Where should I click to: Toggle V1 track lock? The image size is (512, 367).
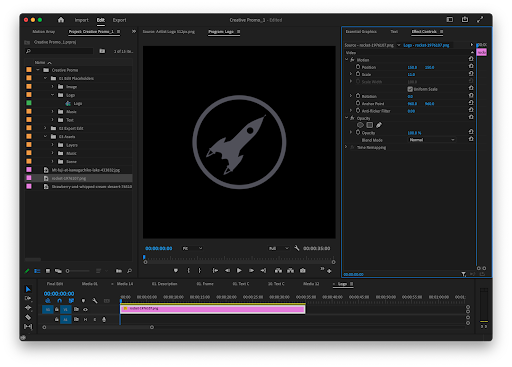pyautogui.click(x=57, y=310)
